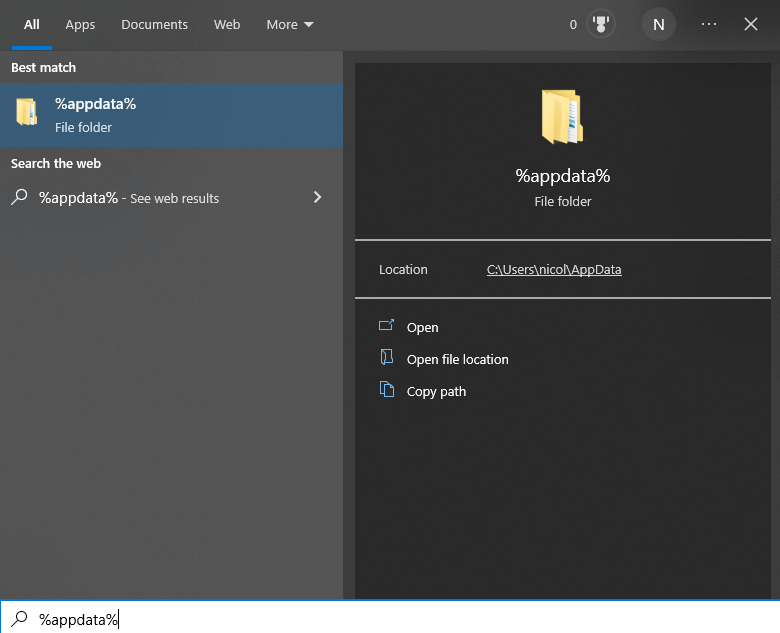Open the three-dot options menu
The image size is (780, 633).
point(708,24)
